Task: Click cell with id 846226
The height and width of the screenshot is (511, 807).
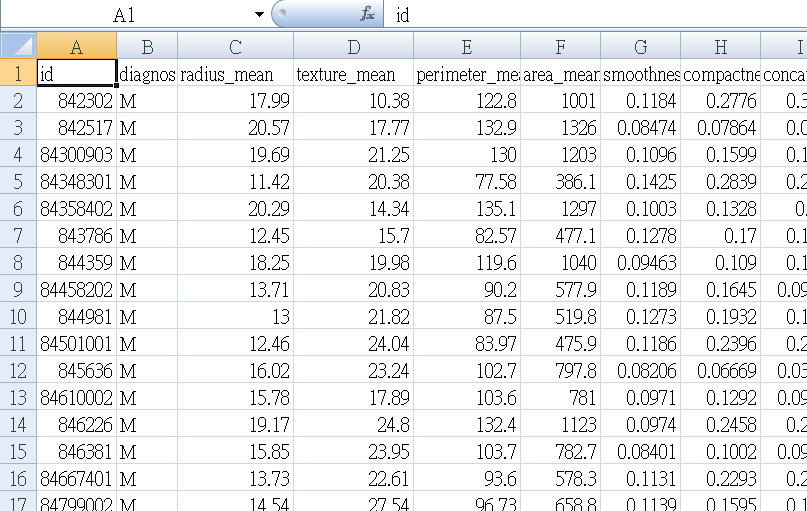Action: coord(77,425)
